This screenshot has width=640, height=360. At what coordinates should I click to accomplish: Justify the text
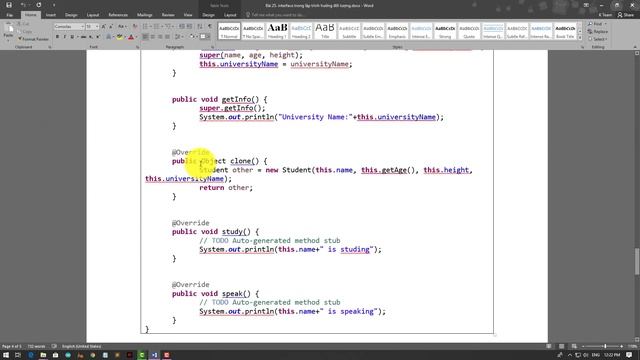[167, 37]
